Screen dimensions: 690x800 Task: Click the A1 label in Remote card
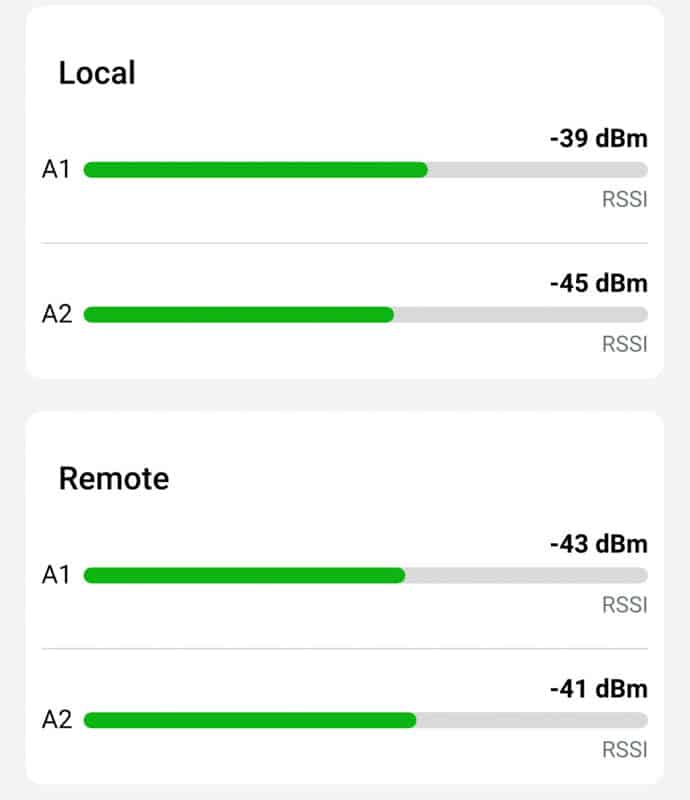pos(56,575)
